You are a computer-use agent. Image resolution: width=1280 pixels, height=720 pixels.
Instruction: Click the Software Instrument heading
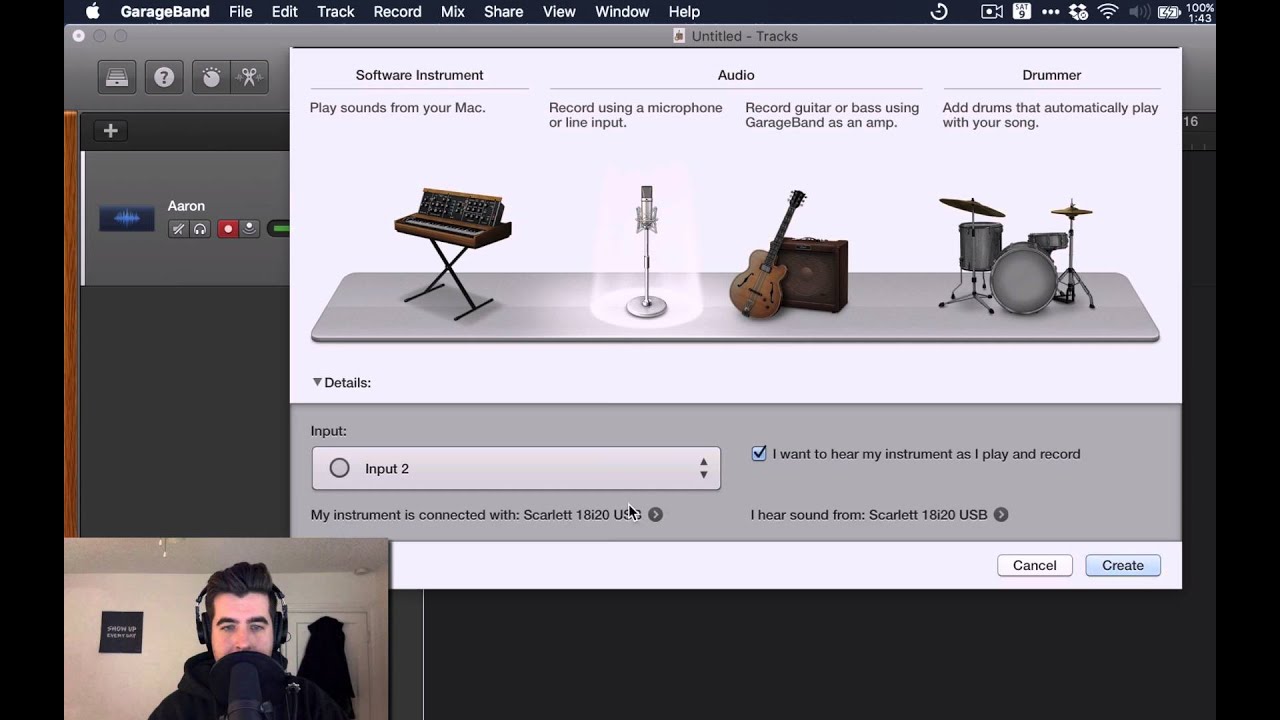(x=419, y=75)
